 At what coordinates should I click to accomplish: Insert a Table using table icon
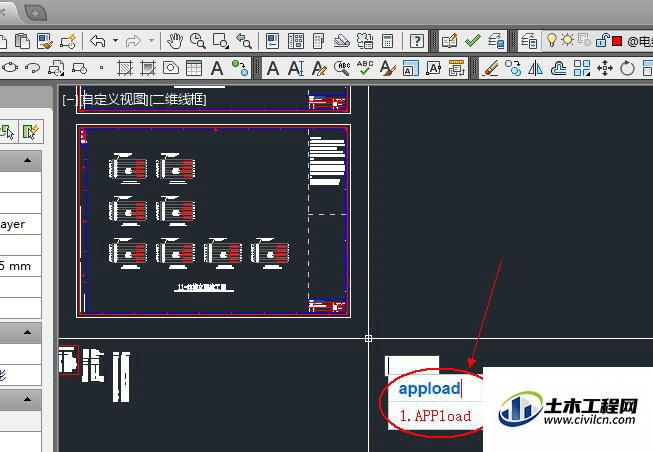194,68
